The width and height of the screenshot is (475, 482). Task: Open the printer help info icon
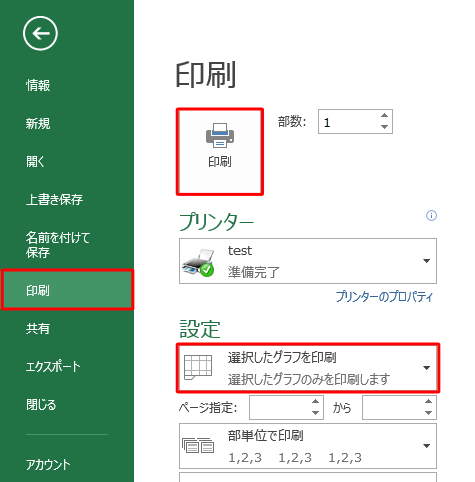tap(431, 216)
